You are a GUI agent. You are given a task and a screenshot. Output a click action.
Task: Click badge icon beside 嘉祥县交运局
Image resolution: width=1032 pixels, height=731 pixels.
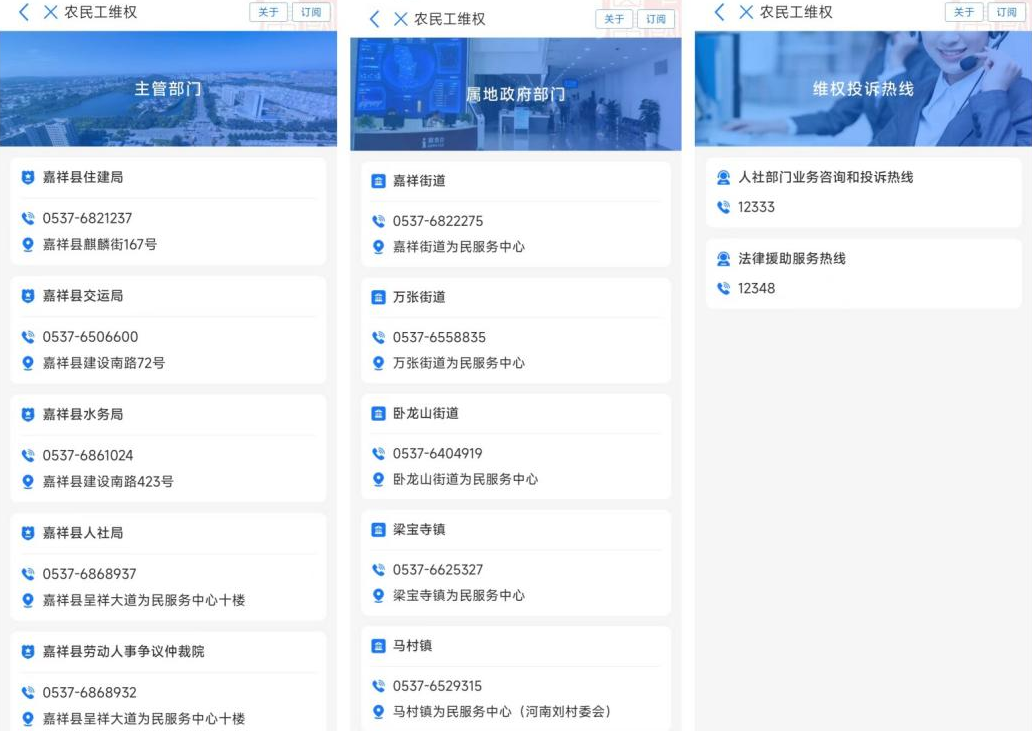(x=28, y=295)
